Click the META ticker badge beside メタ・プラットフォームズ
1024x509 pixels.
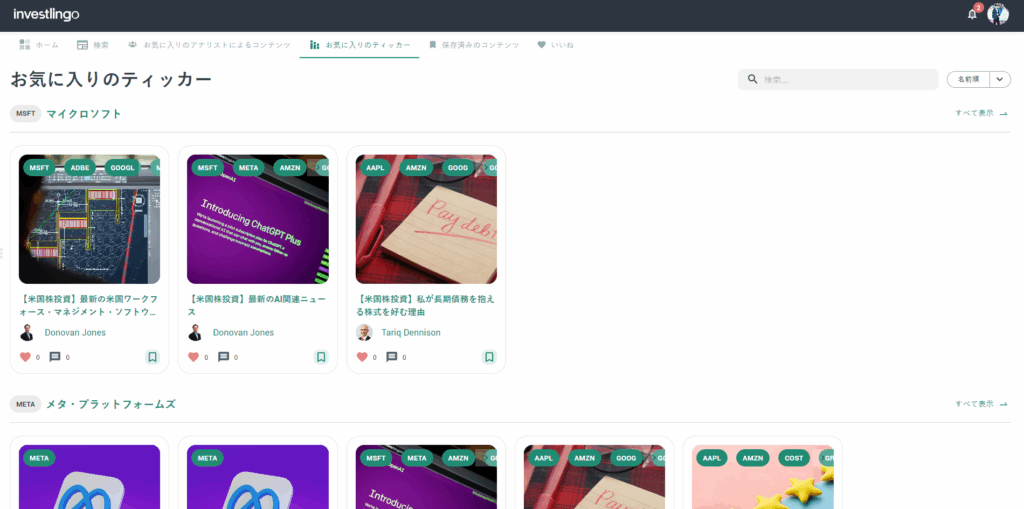click(25, 404)
